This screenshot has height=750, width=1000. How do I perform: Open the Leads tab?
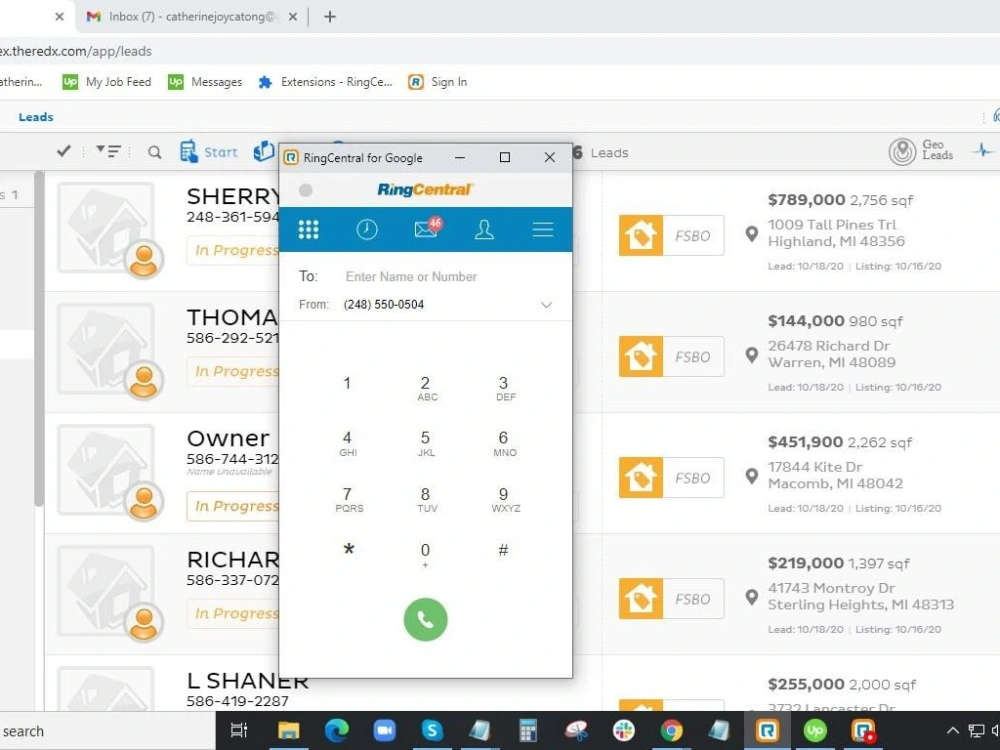[36, 117]
